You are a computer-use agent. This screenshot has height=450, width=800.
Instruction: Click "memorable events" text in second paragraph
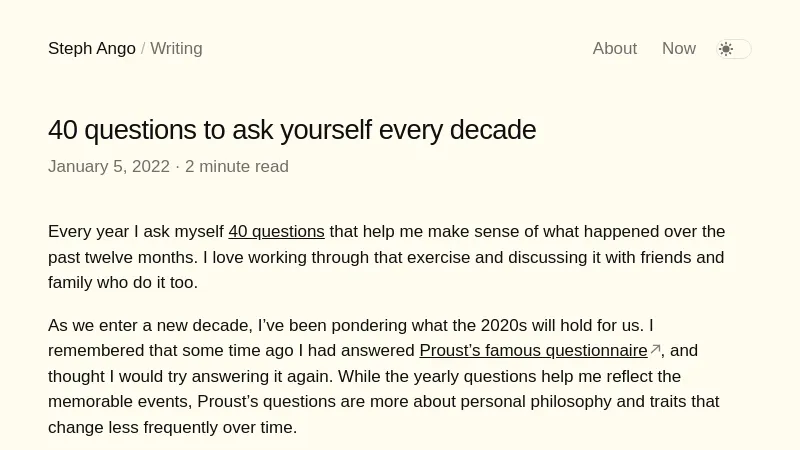coord(118,402)
